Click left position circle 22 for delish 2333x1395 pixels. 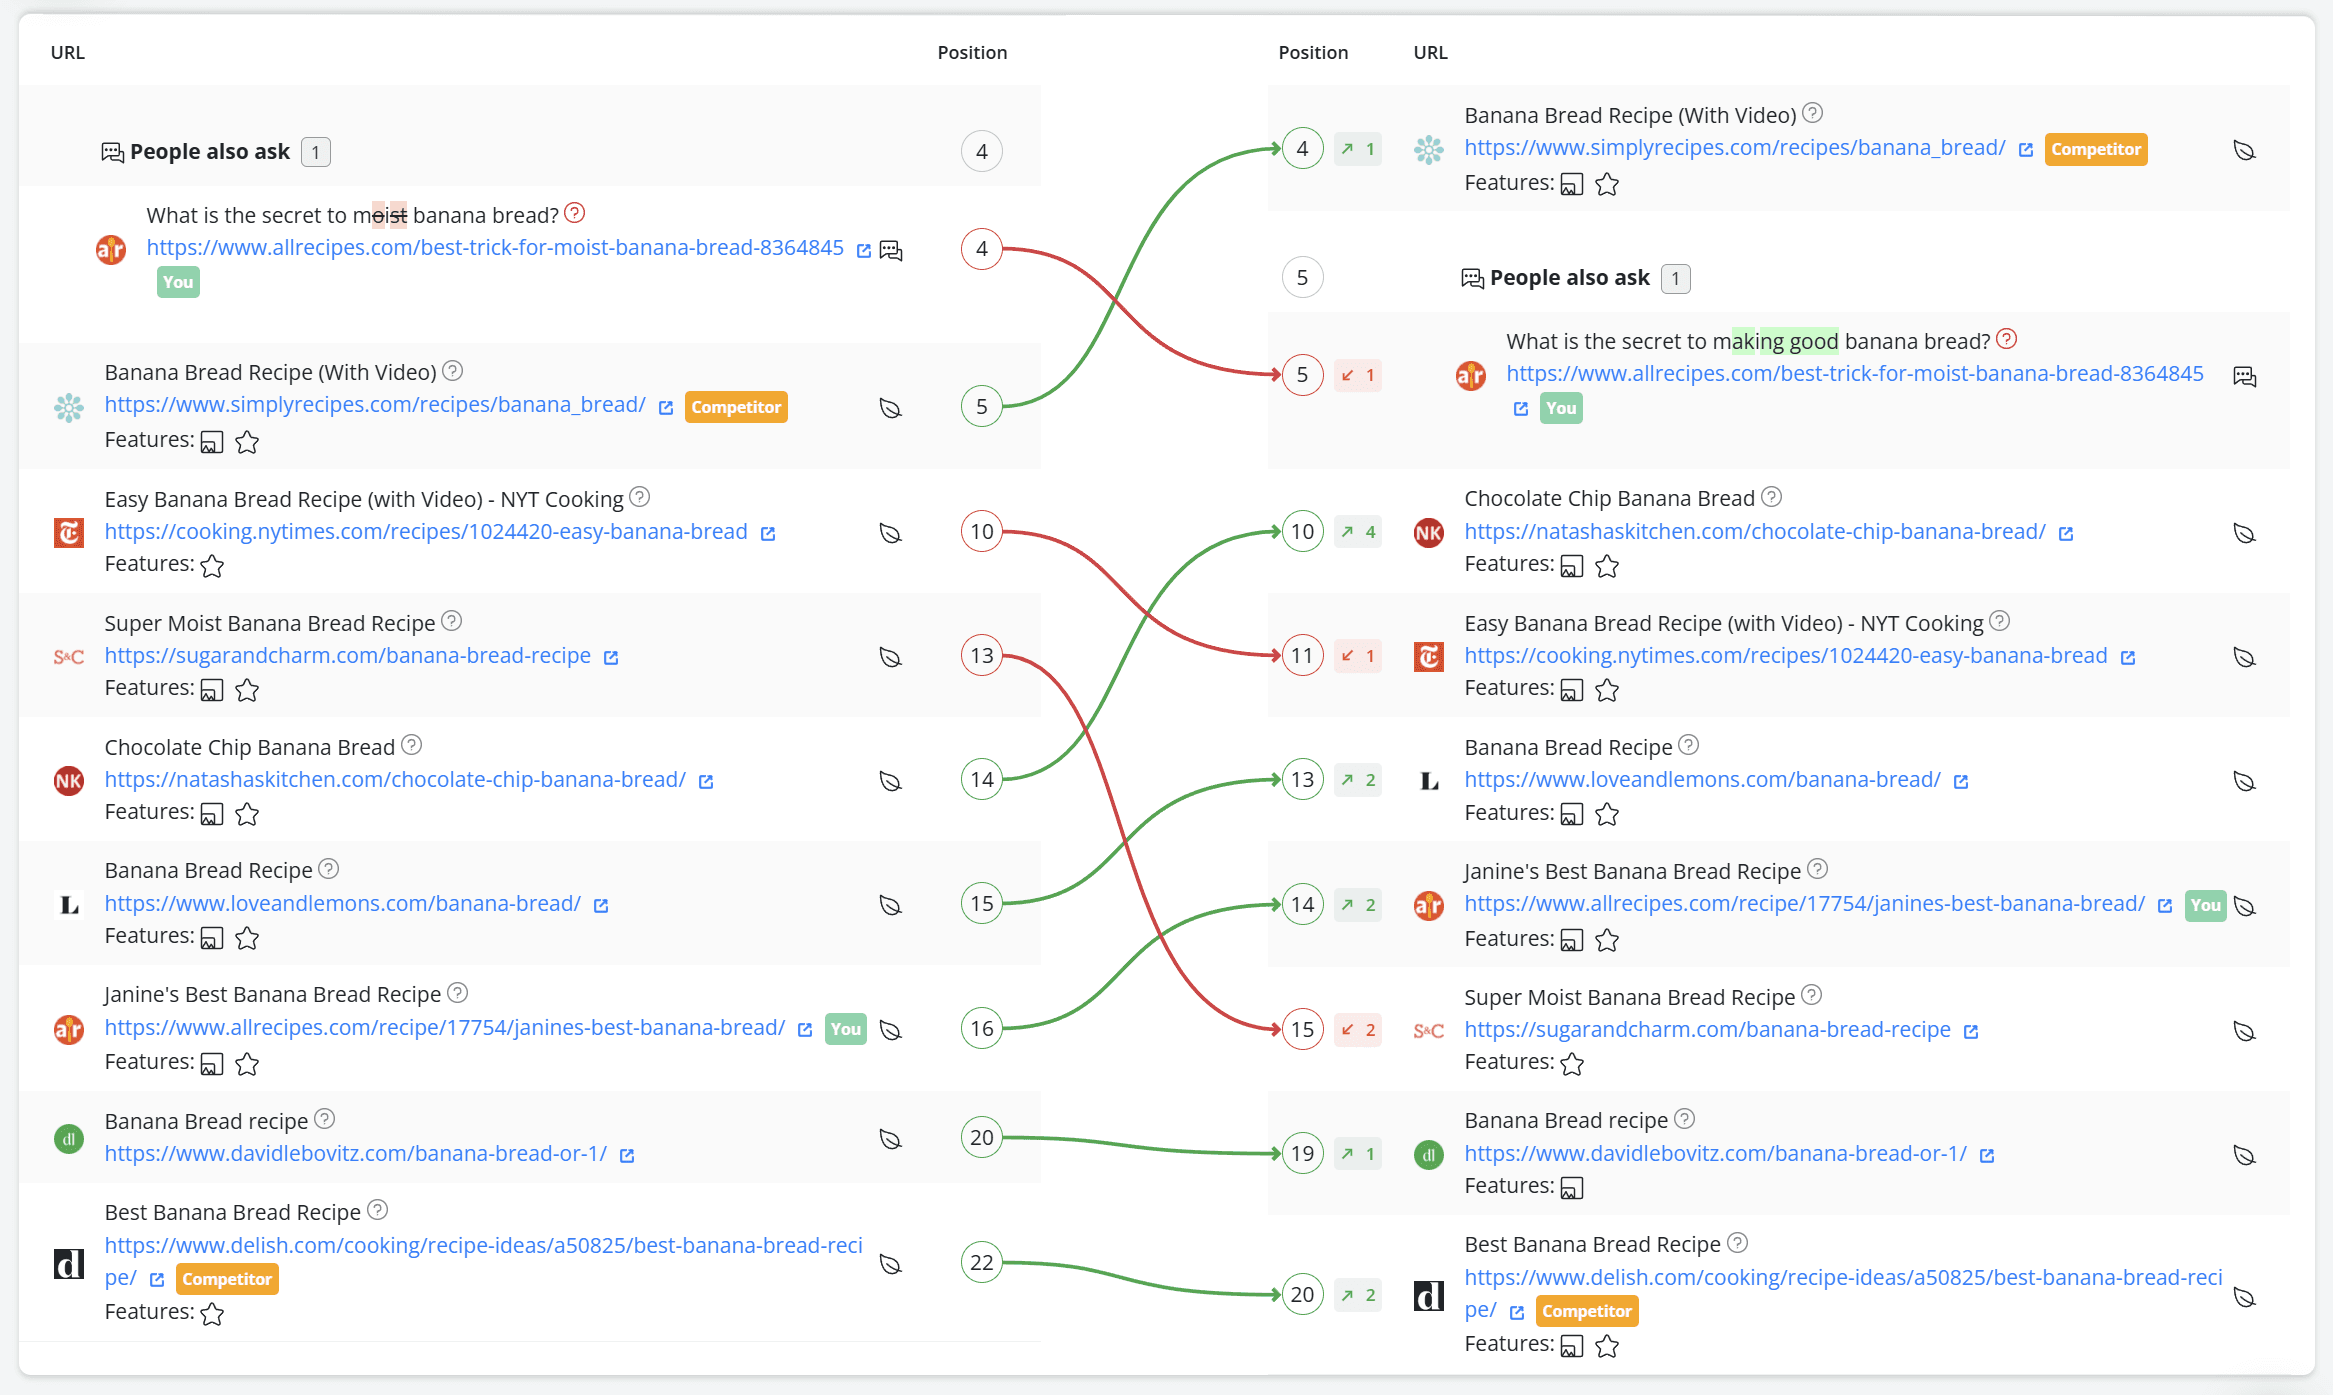pyautogui.click(x=982, y=1263)
